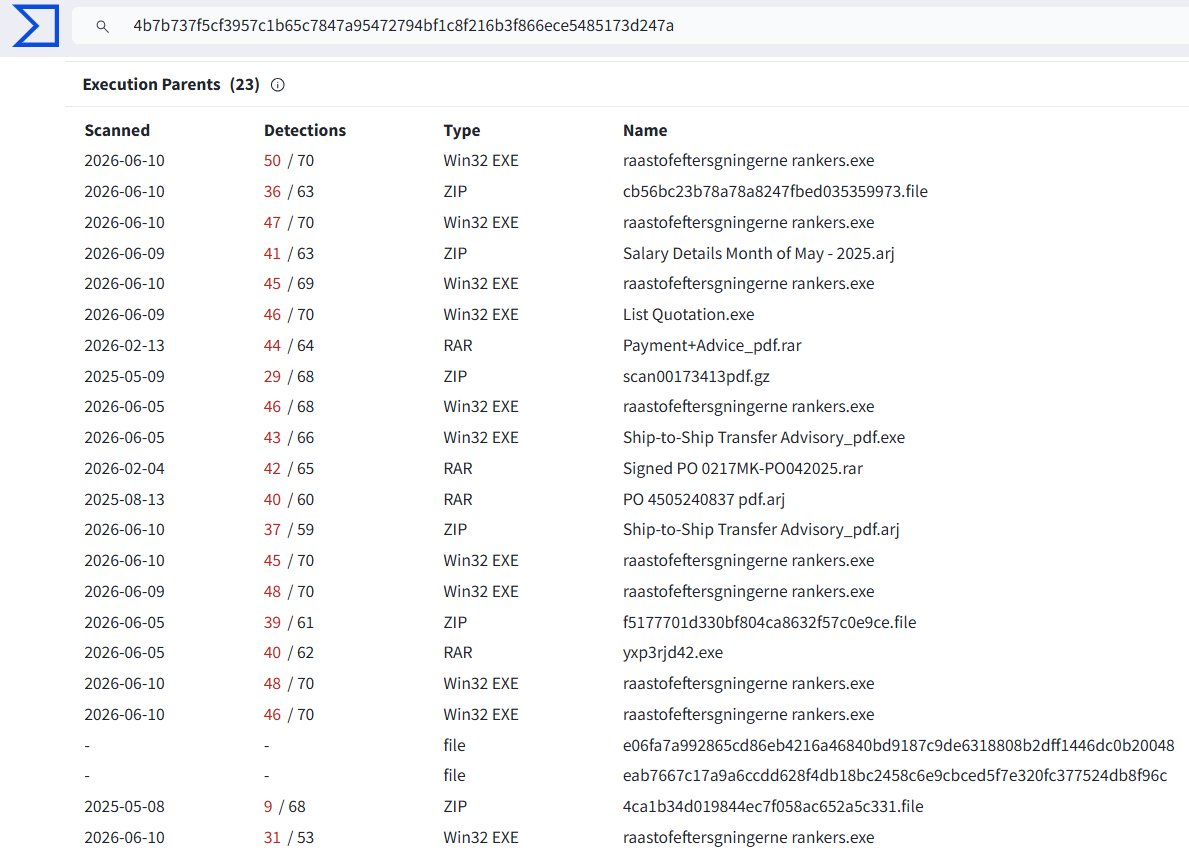The height and width of the screenshot is (863, 1189).
Task: Click scan date 2025-05-08
Action: coord(124,807)
